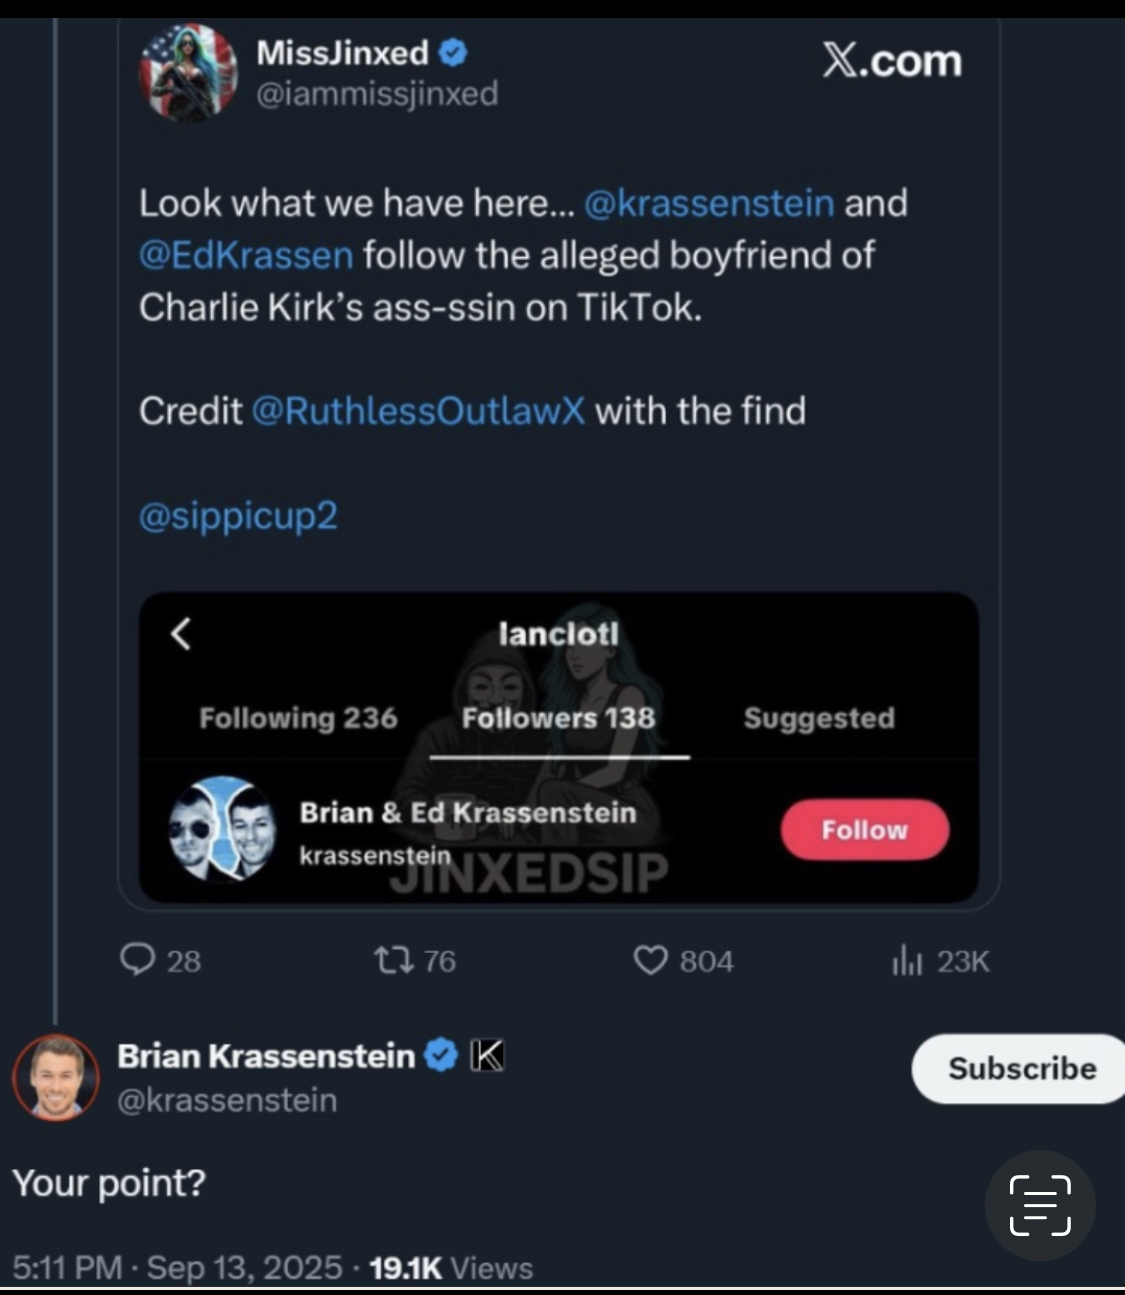Screen dimensions: 1125x1295
Task: Click the K affiliation badge icon
Action: pyautogui.click(x=487, y=1056)
